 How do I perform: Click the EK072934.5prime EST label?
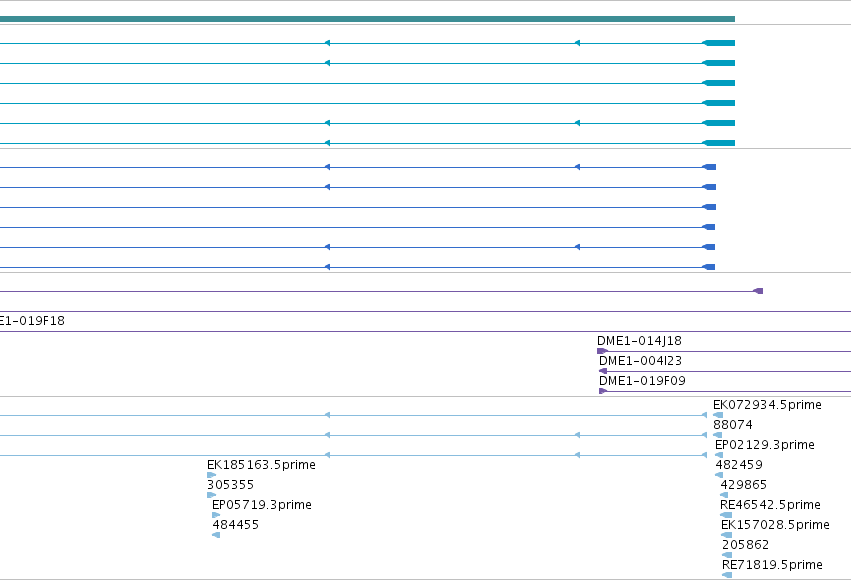coord(767,405)
